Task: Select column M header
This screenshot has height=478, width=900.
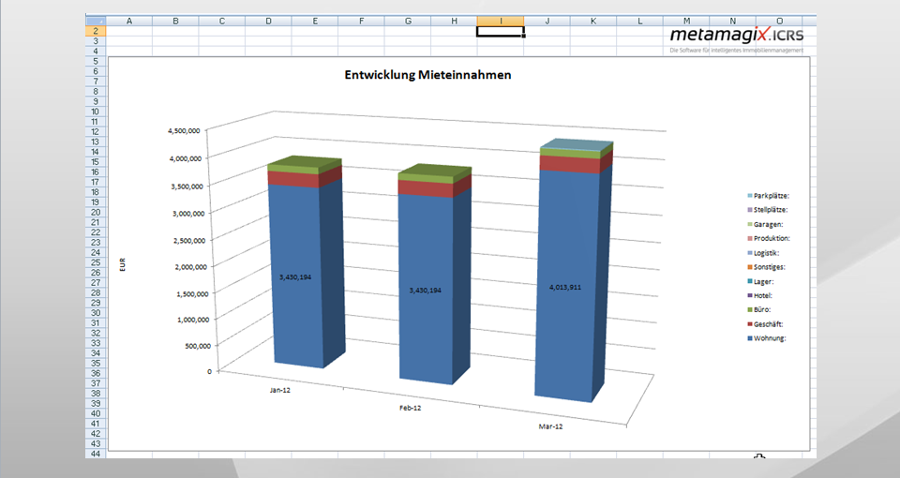Action: (x=686, y=21)
